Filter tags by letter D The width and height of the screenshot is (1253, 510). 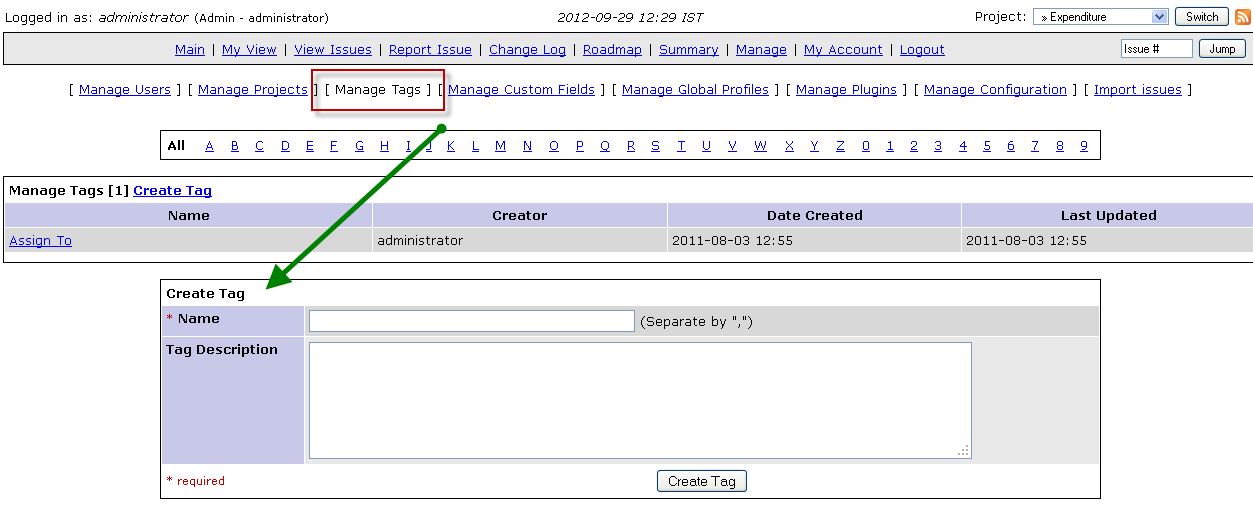[285, 146]
